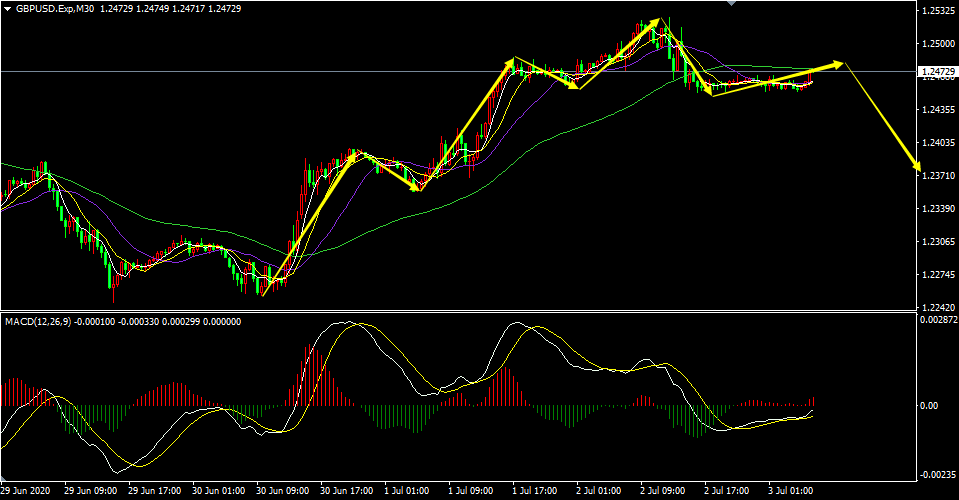The image size is (959, 500).
Task: Click the 1.23710 price scale label
Action: click(938, 175)
